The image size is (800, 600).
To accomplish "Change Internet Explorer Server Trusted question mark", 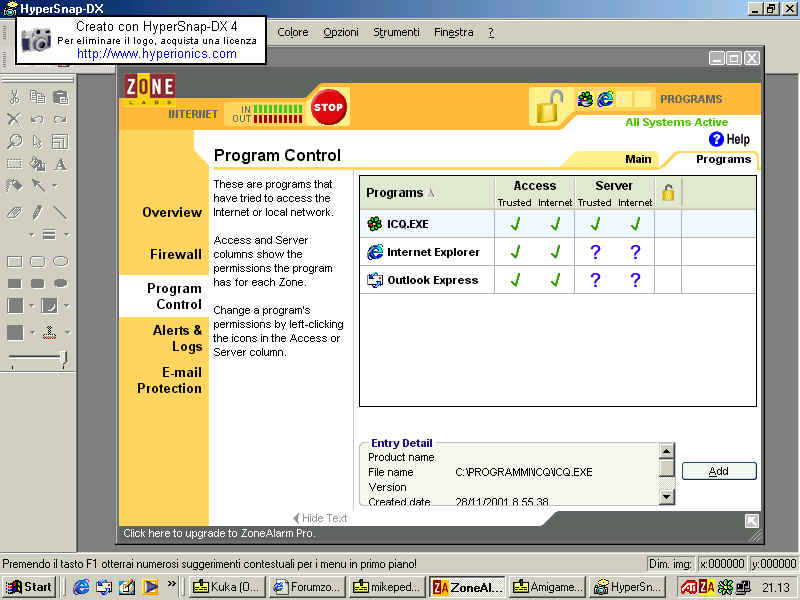I will click(x=595, y=252).
